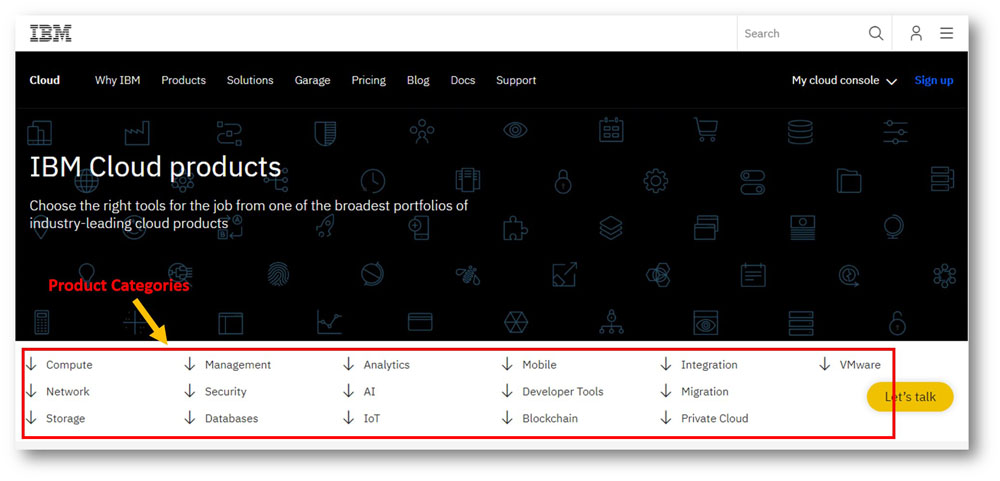Screen dimensions: 1000x481
Task: Open the user profile icon
Action: point(916,33)
